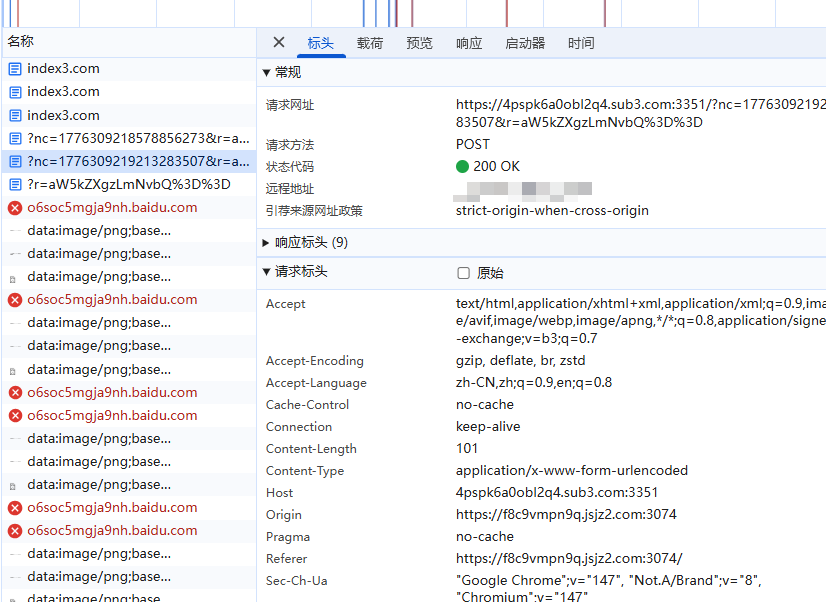Open the 启动器 tab

point(525,43)
